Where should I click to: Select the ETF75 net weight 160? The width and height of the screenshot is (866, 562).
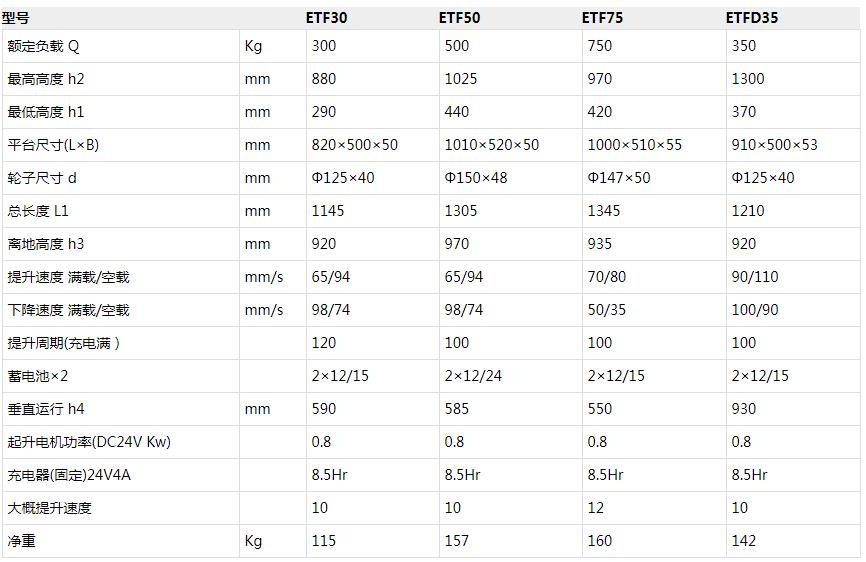point(600,541)
